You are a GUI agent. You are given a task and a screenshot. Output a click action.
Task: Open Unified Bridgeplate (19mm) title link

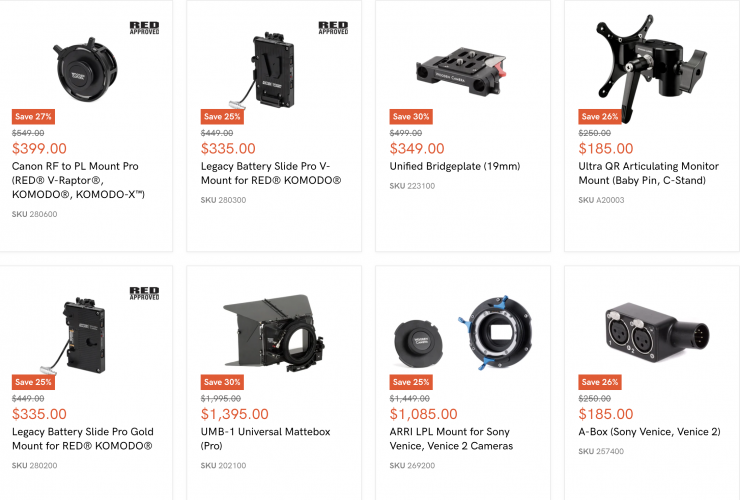455,166
